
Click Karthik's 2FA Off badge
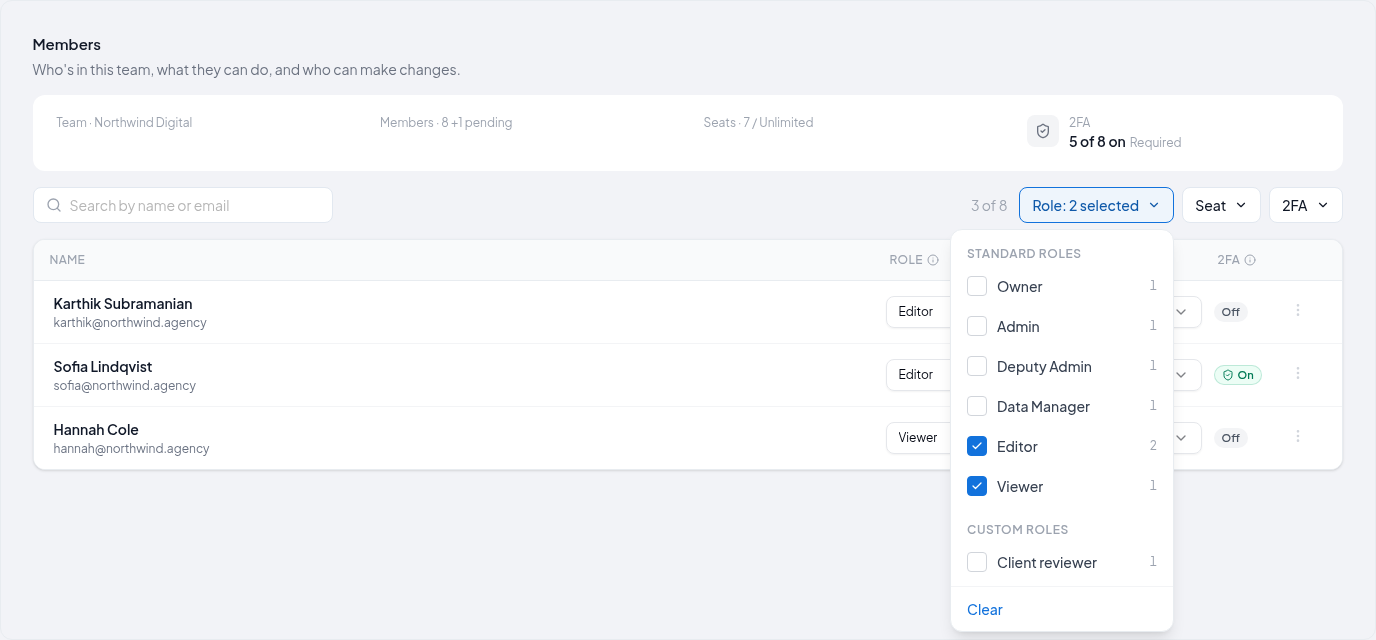click(1231, 312)
